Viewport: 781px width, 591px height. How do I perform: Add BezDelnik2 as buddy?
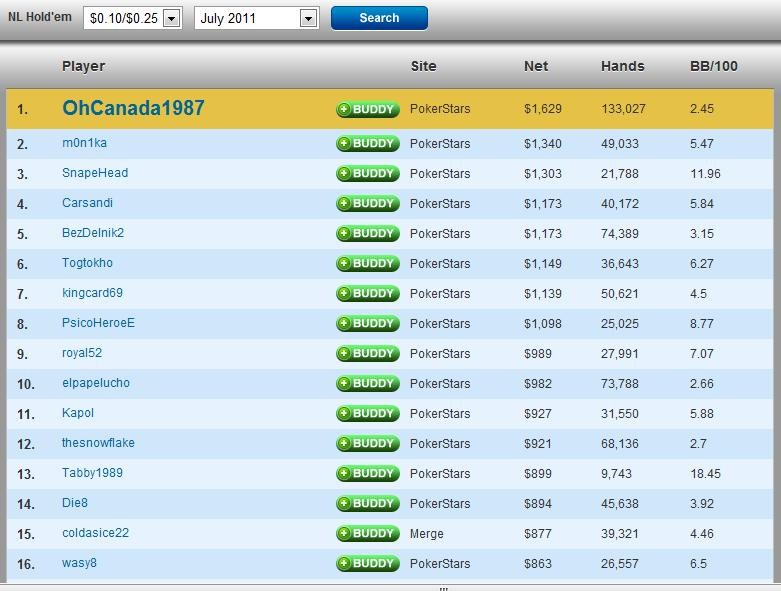368,233
